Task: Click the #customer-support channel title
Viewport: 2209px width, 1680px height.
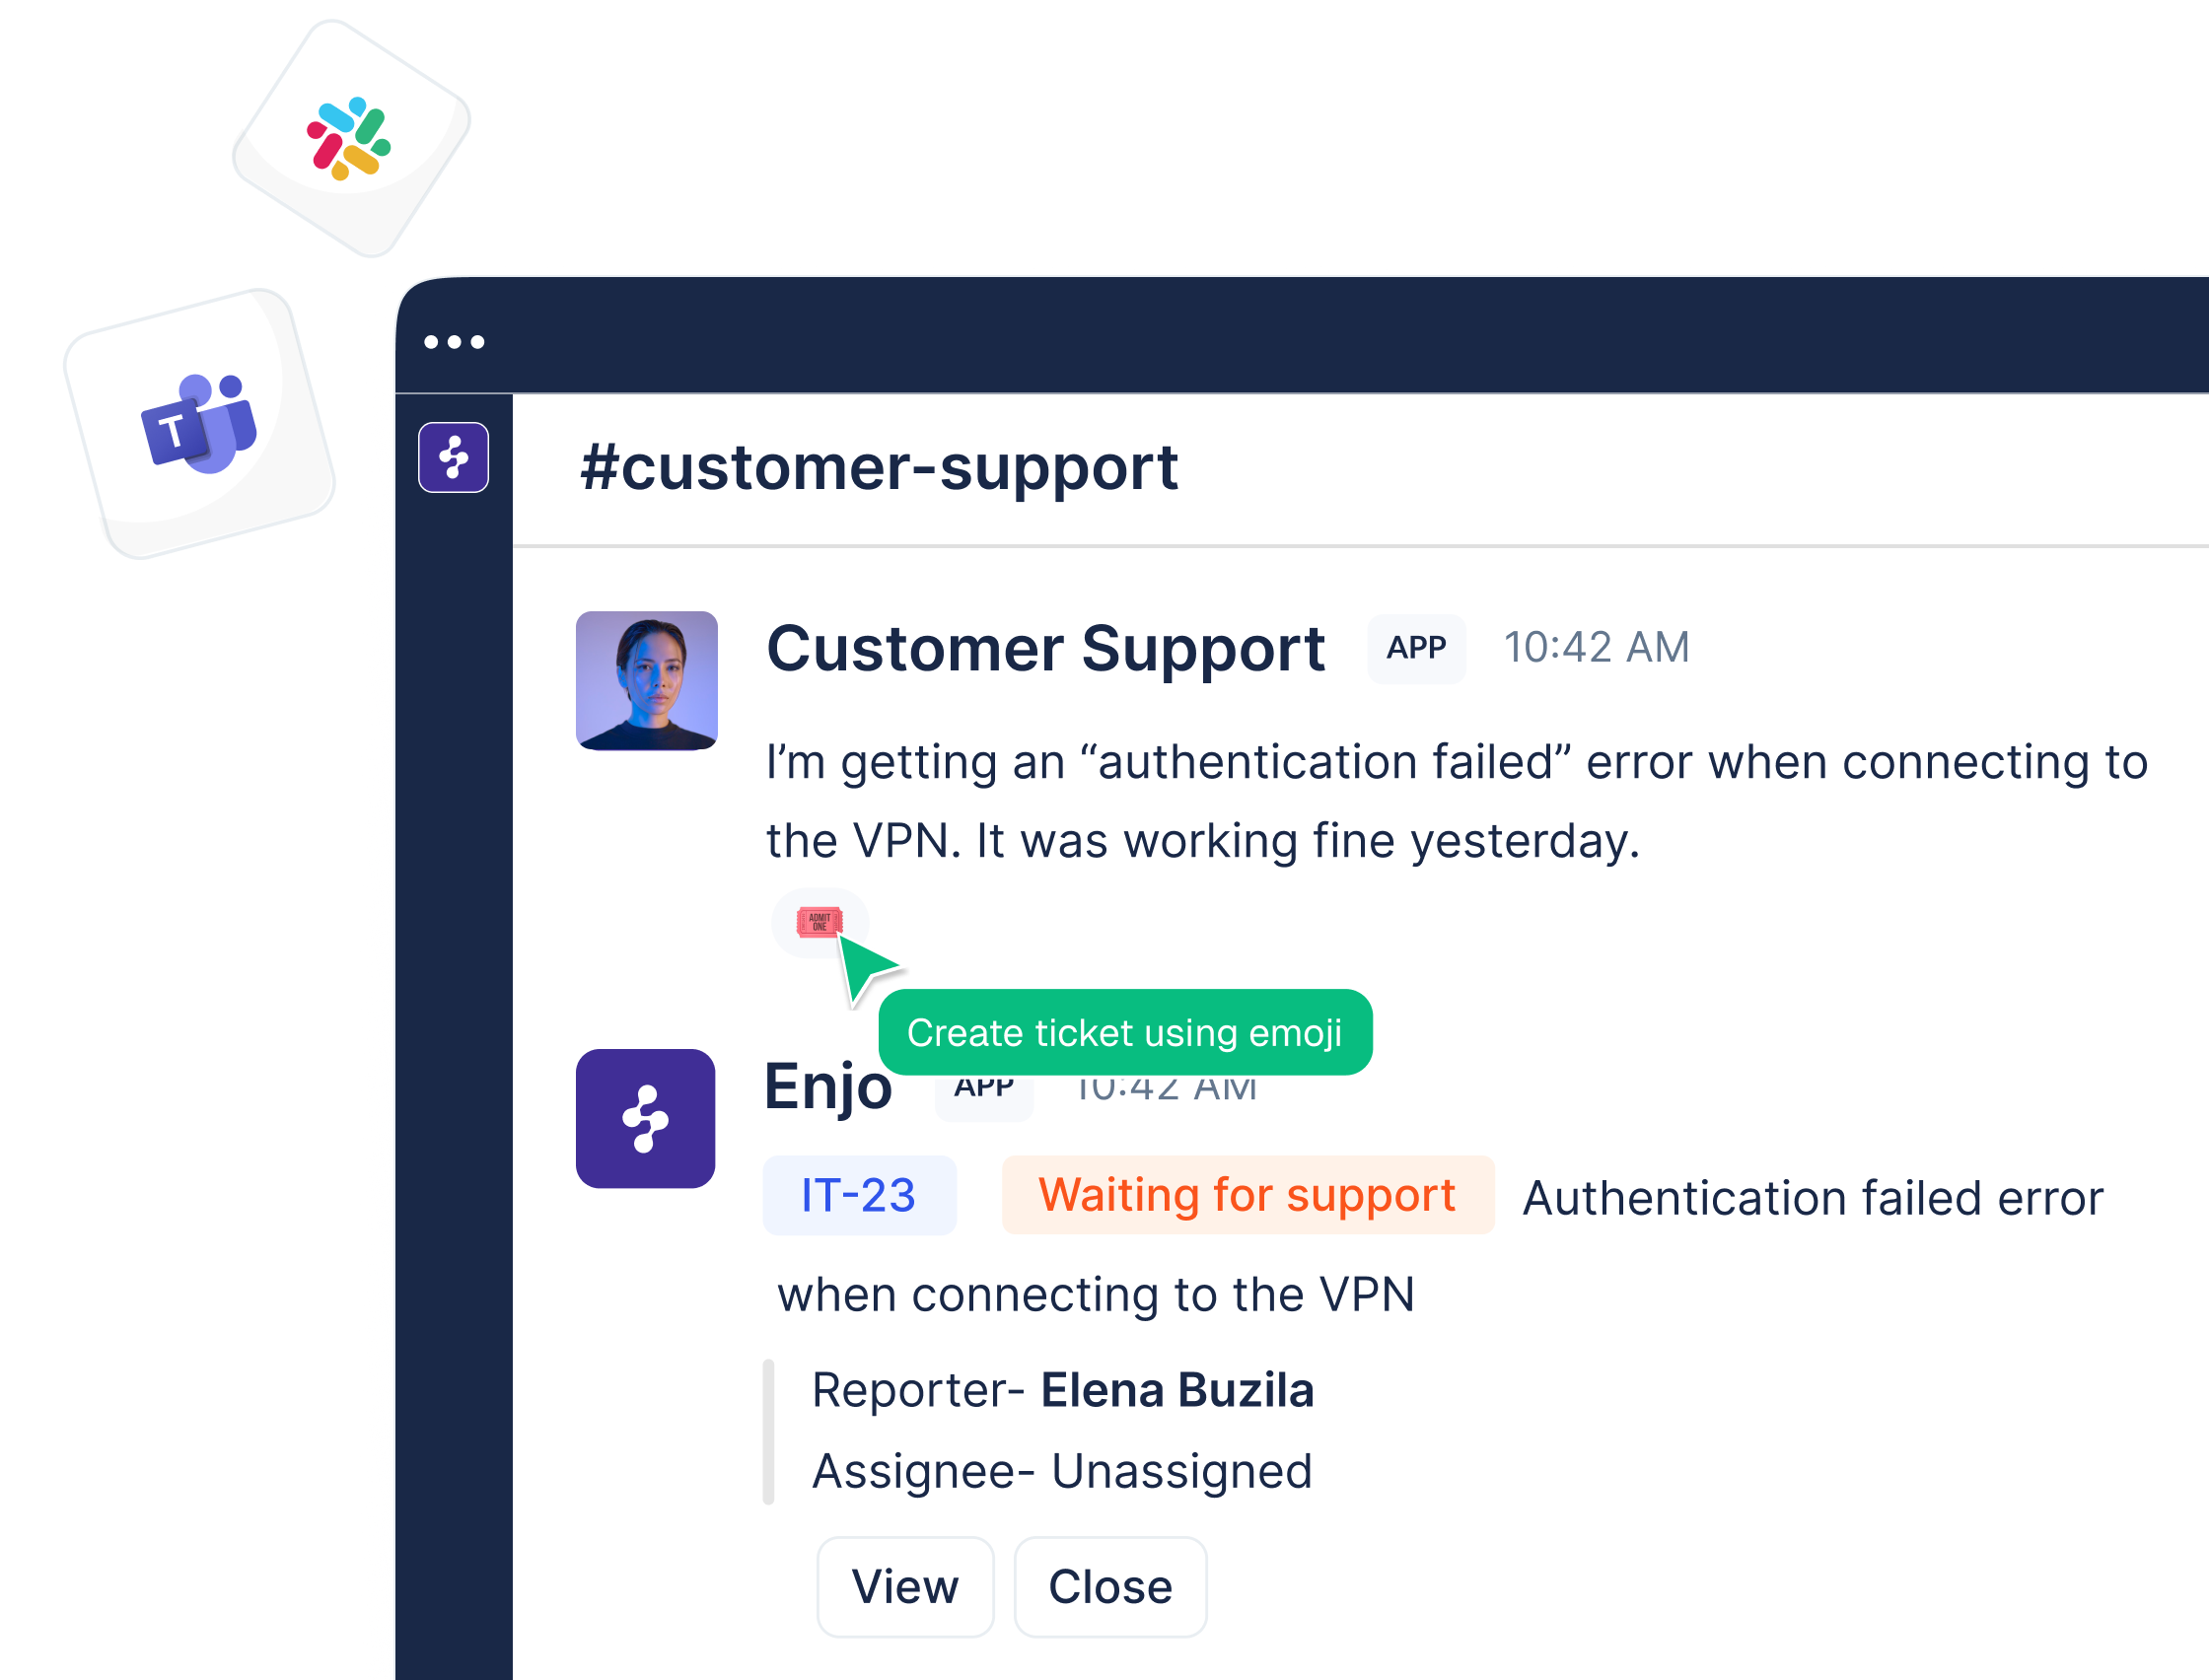Action: [879, 467]
